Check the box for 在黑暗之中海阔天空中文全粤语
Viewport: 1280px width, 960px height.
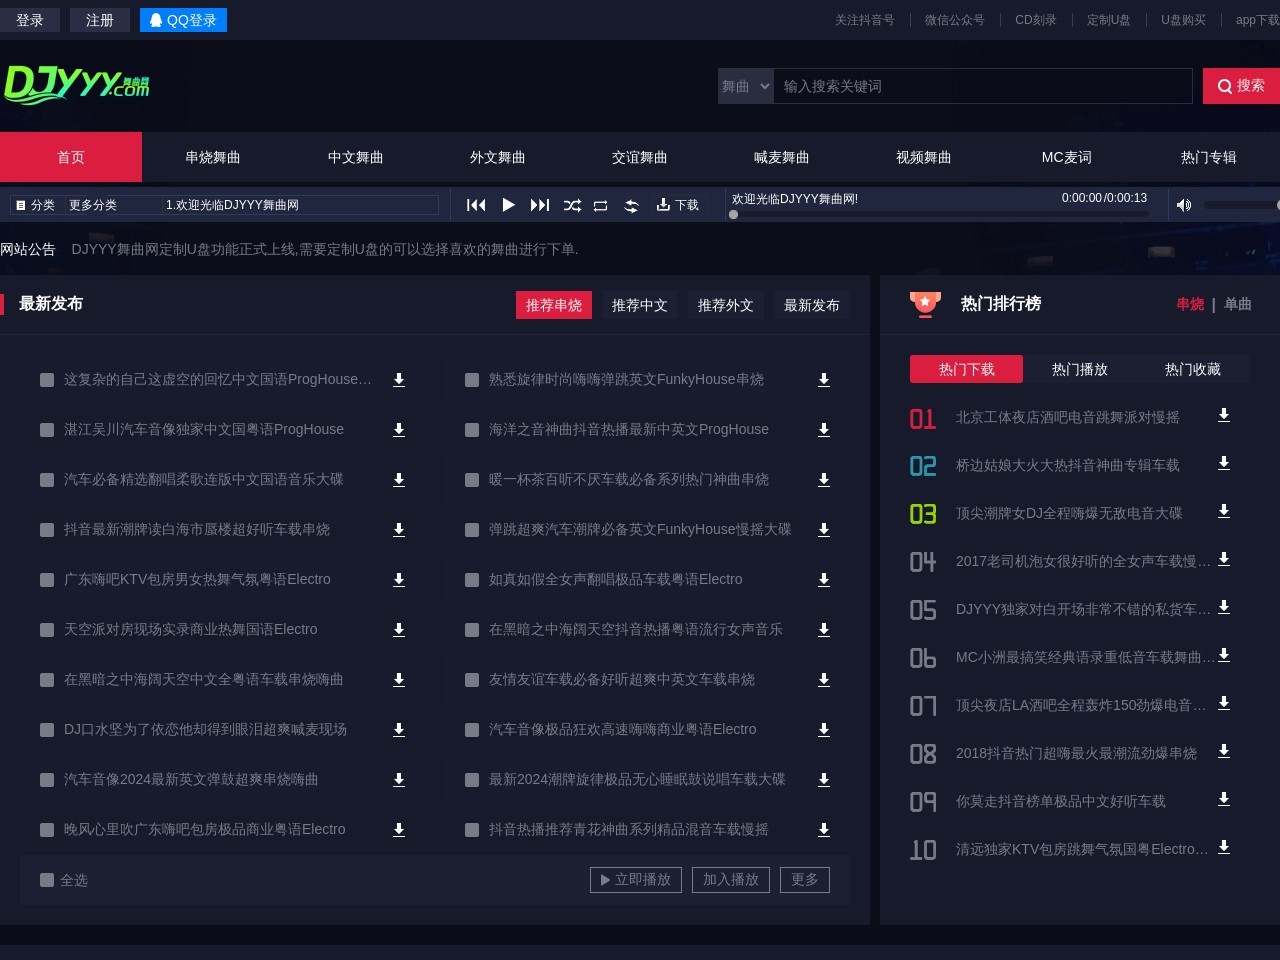(47, 680)
